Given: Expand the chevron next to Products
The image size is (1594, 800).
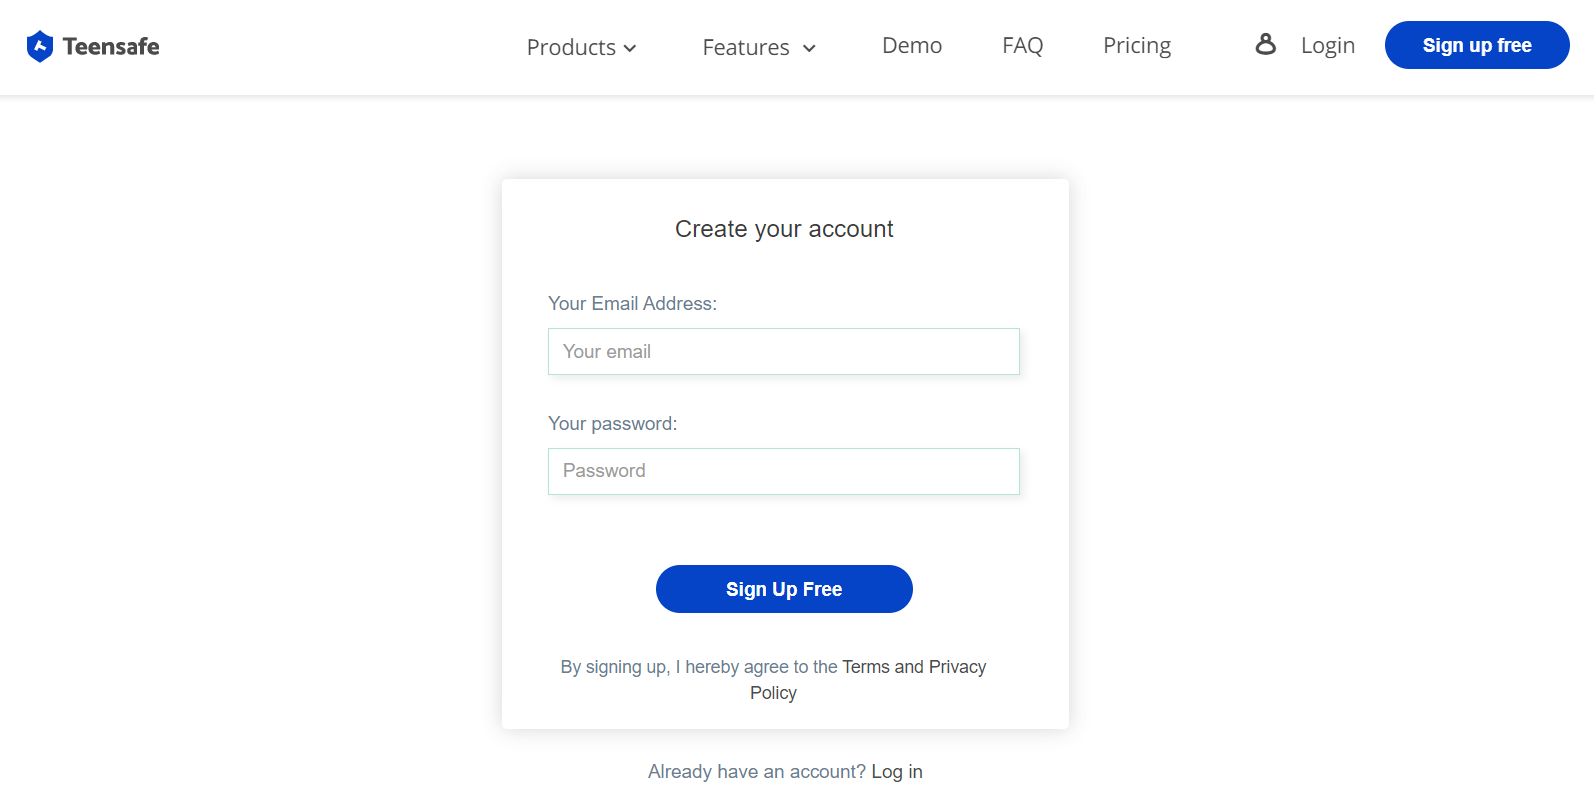Looking at the screenshot, I should click(630, 48).
